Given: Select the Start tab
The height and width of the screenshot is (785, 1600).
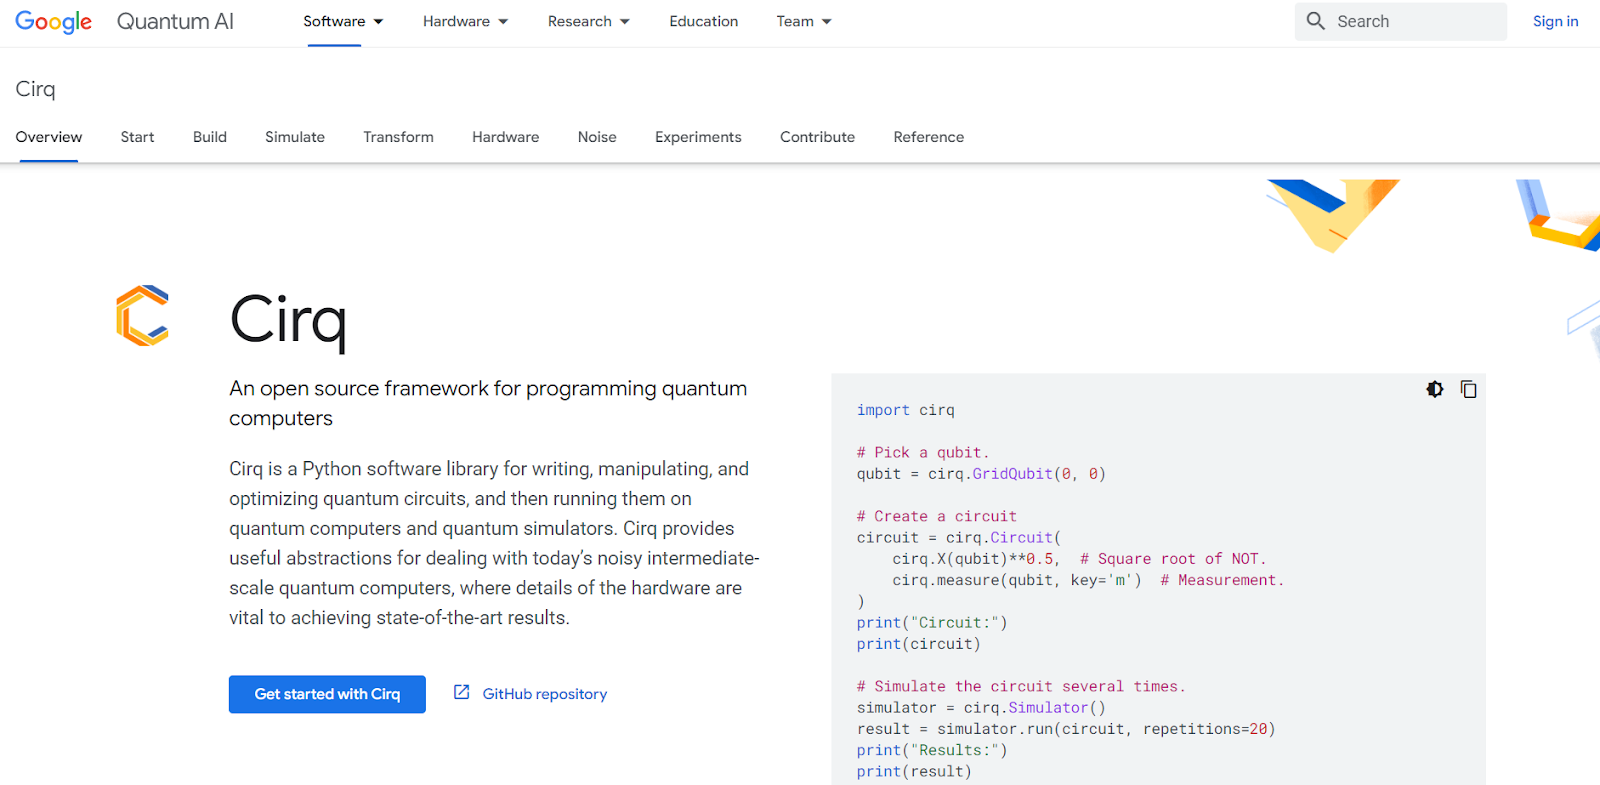Looking at the screenshot, I should tap(137, 137).
